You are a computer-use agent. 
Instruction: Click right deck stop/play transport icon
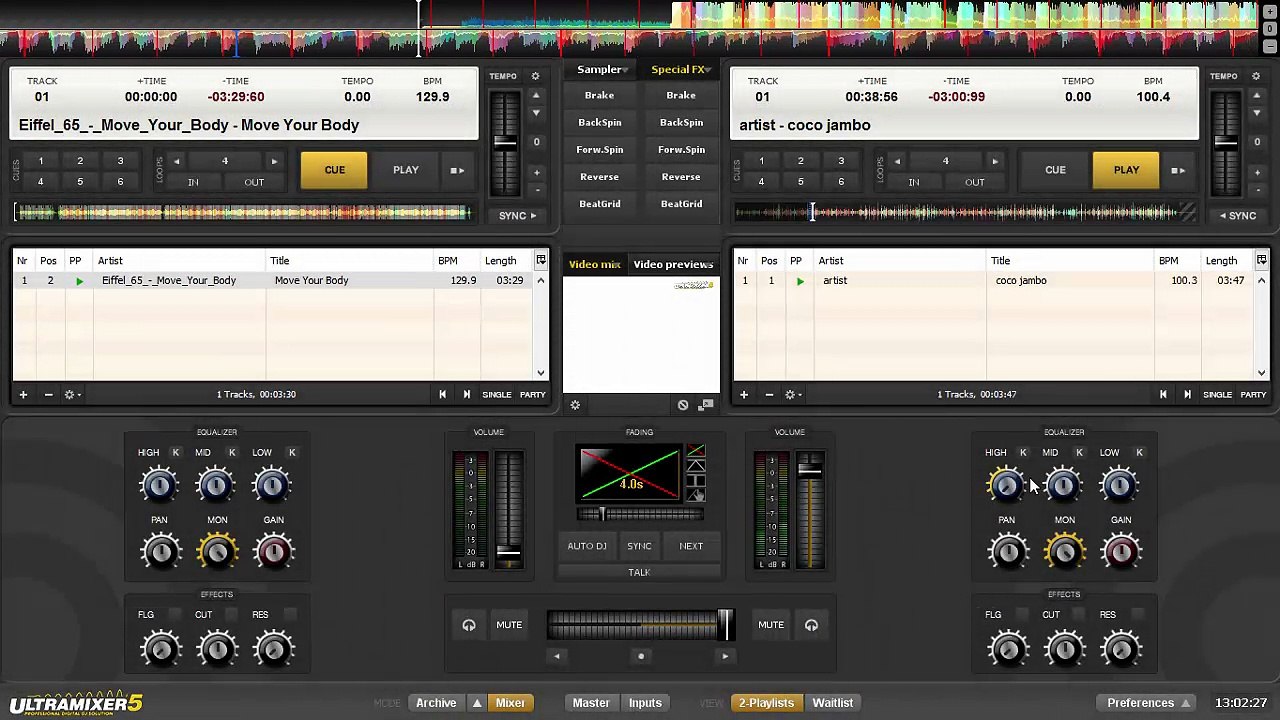[x=1178, y=171]
